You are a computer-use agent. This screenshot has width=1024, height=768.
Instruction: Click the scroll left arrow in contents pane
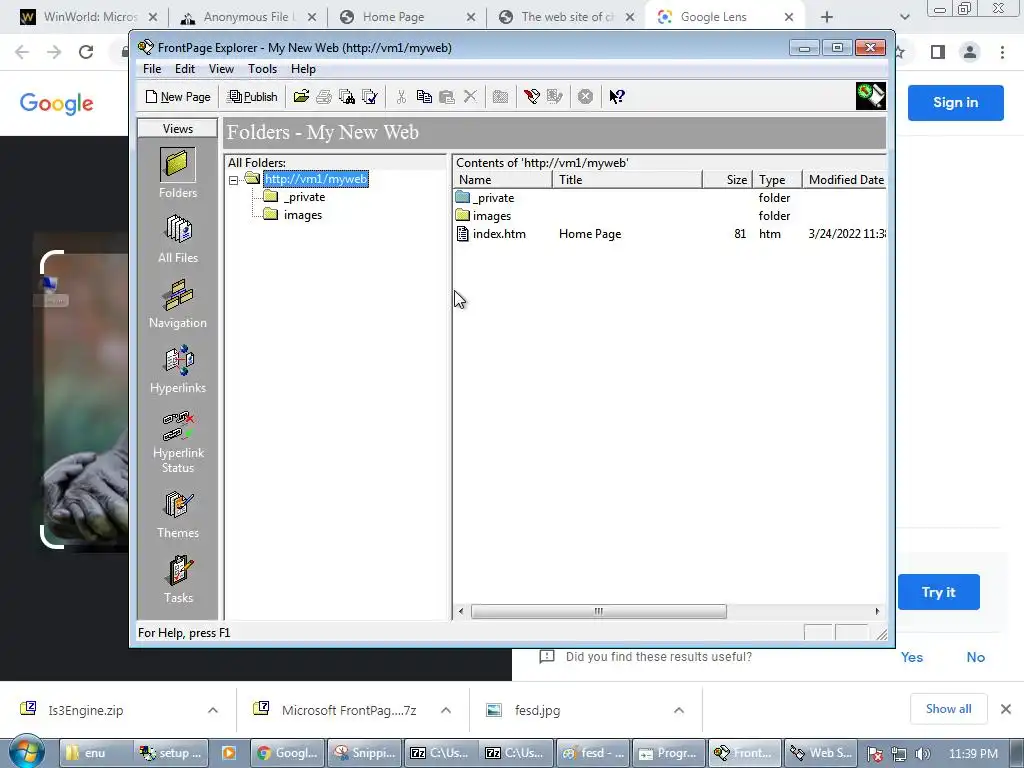click(461, 611)
